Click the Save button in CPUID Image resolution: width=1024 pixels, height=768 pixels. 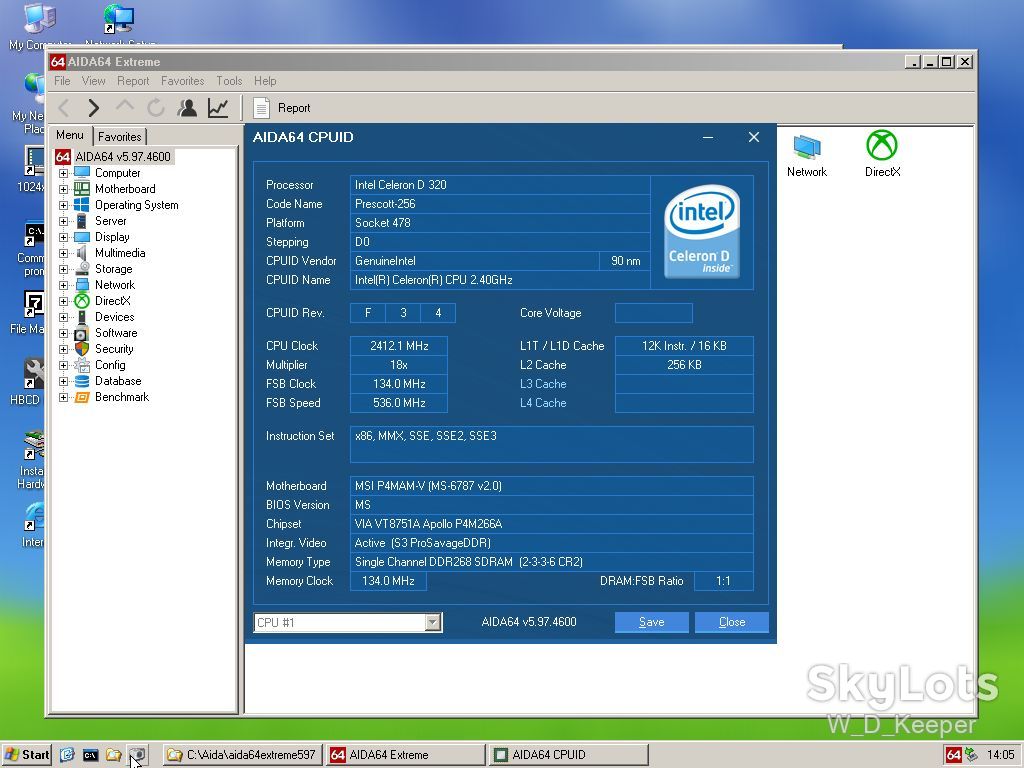(x=651, y=622)
